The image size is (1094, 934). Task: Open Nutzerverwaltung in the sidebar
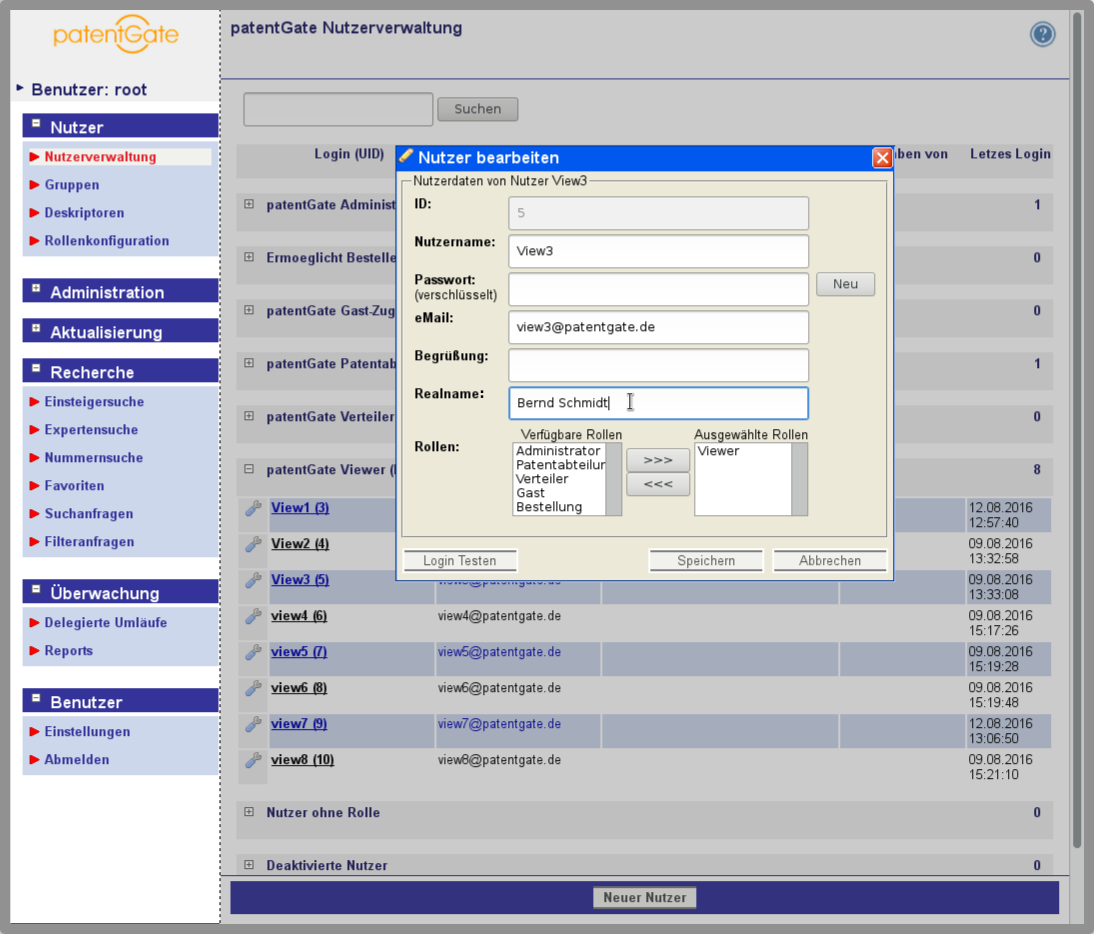[x=100, y=157]
